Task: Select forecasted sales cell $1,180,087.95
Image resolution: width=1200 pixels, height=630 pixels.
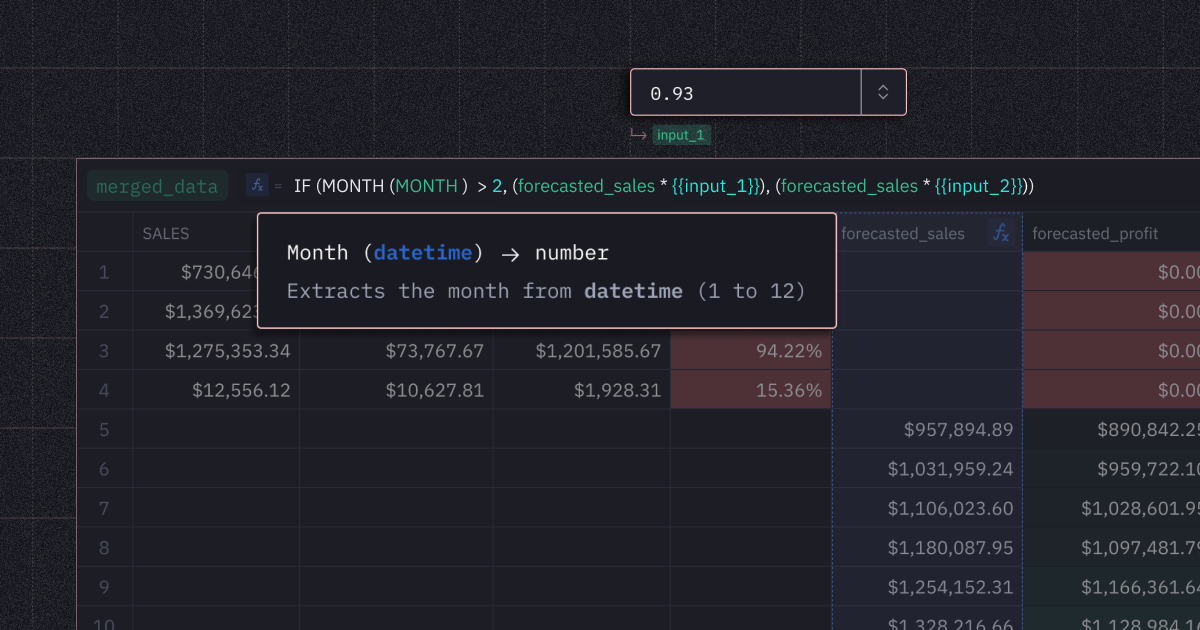Action: 927,547
